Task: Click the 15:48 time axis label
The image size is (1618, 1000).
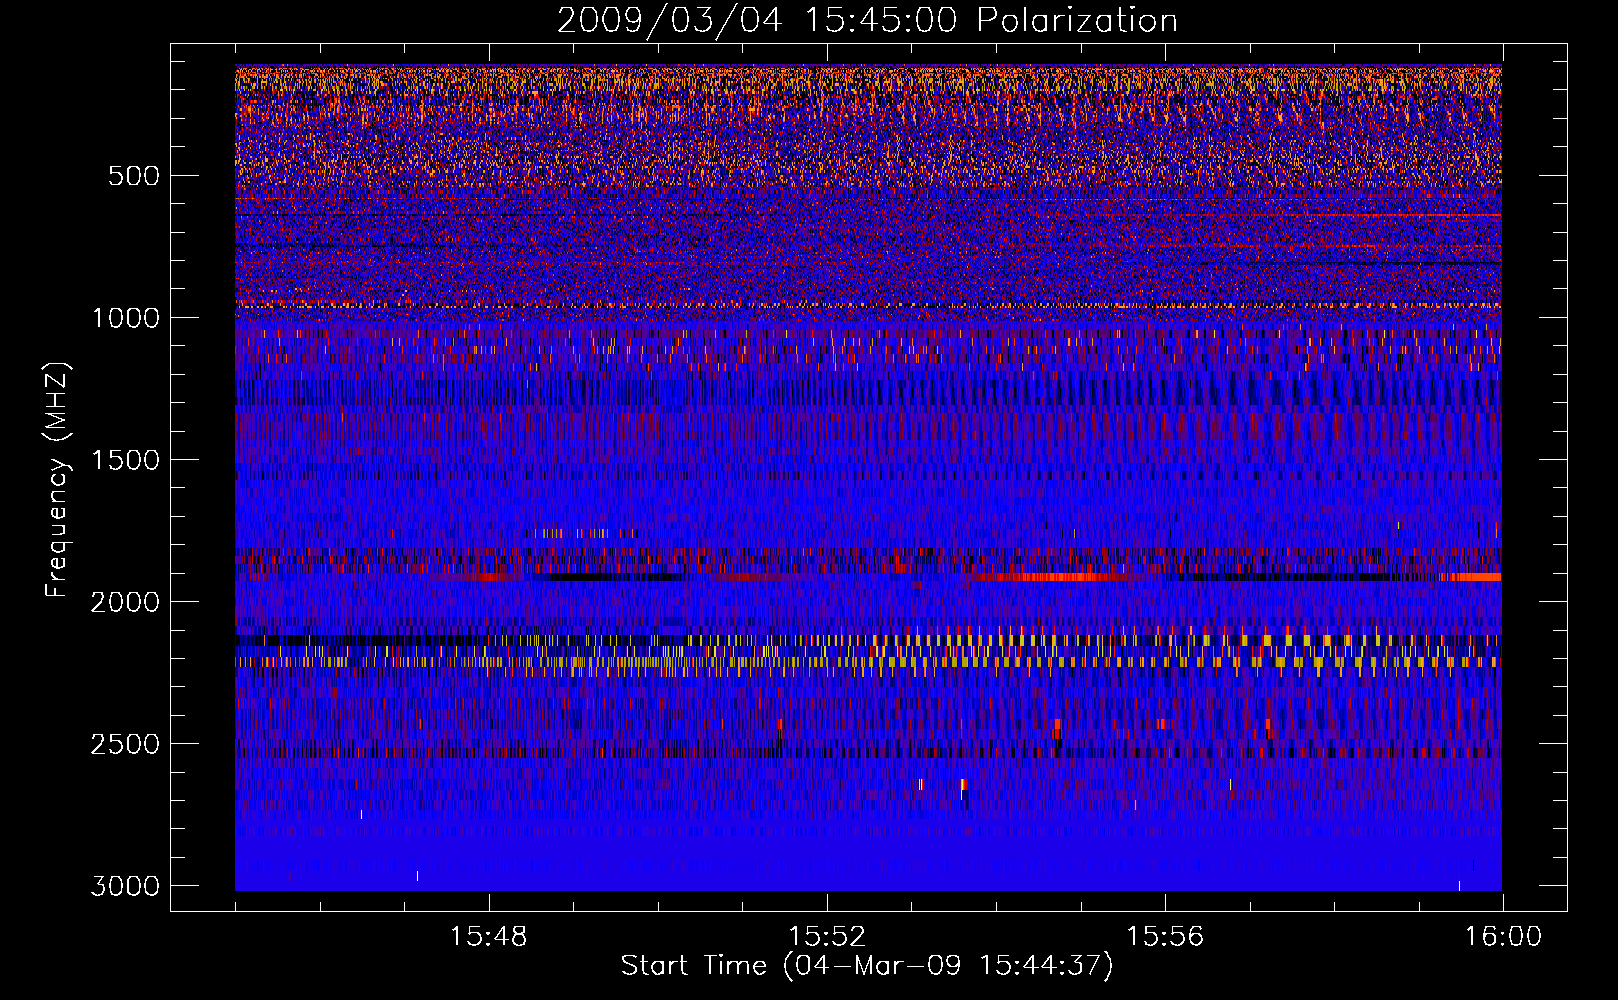Action: click(x=488, y=937)
